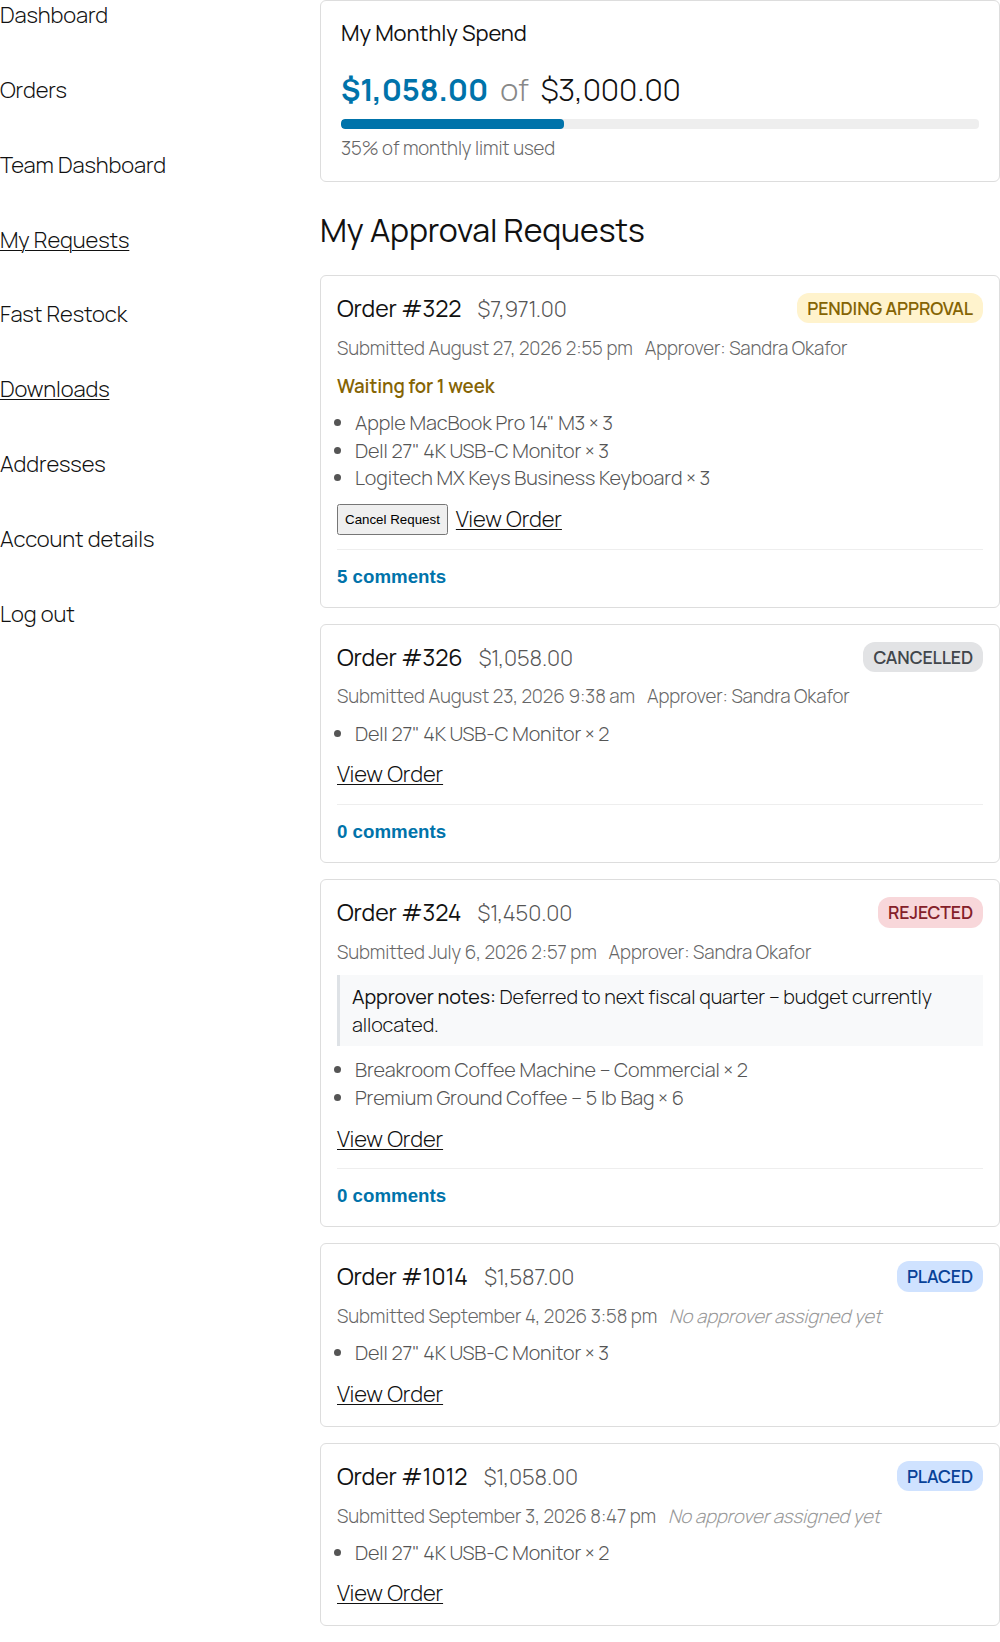Expand the 5 comments on Order #322
The width and height of the screenshot is (1000, 1642).
(x=391, y=577)
